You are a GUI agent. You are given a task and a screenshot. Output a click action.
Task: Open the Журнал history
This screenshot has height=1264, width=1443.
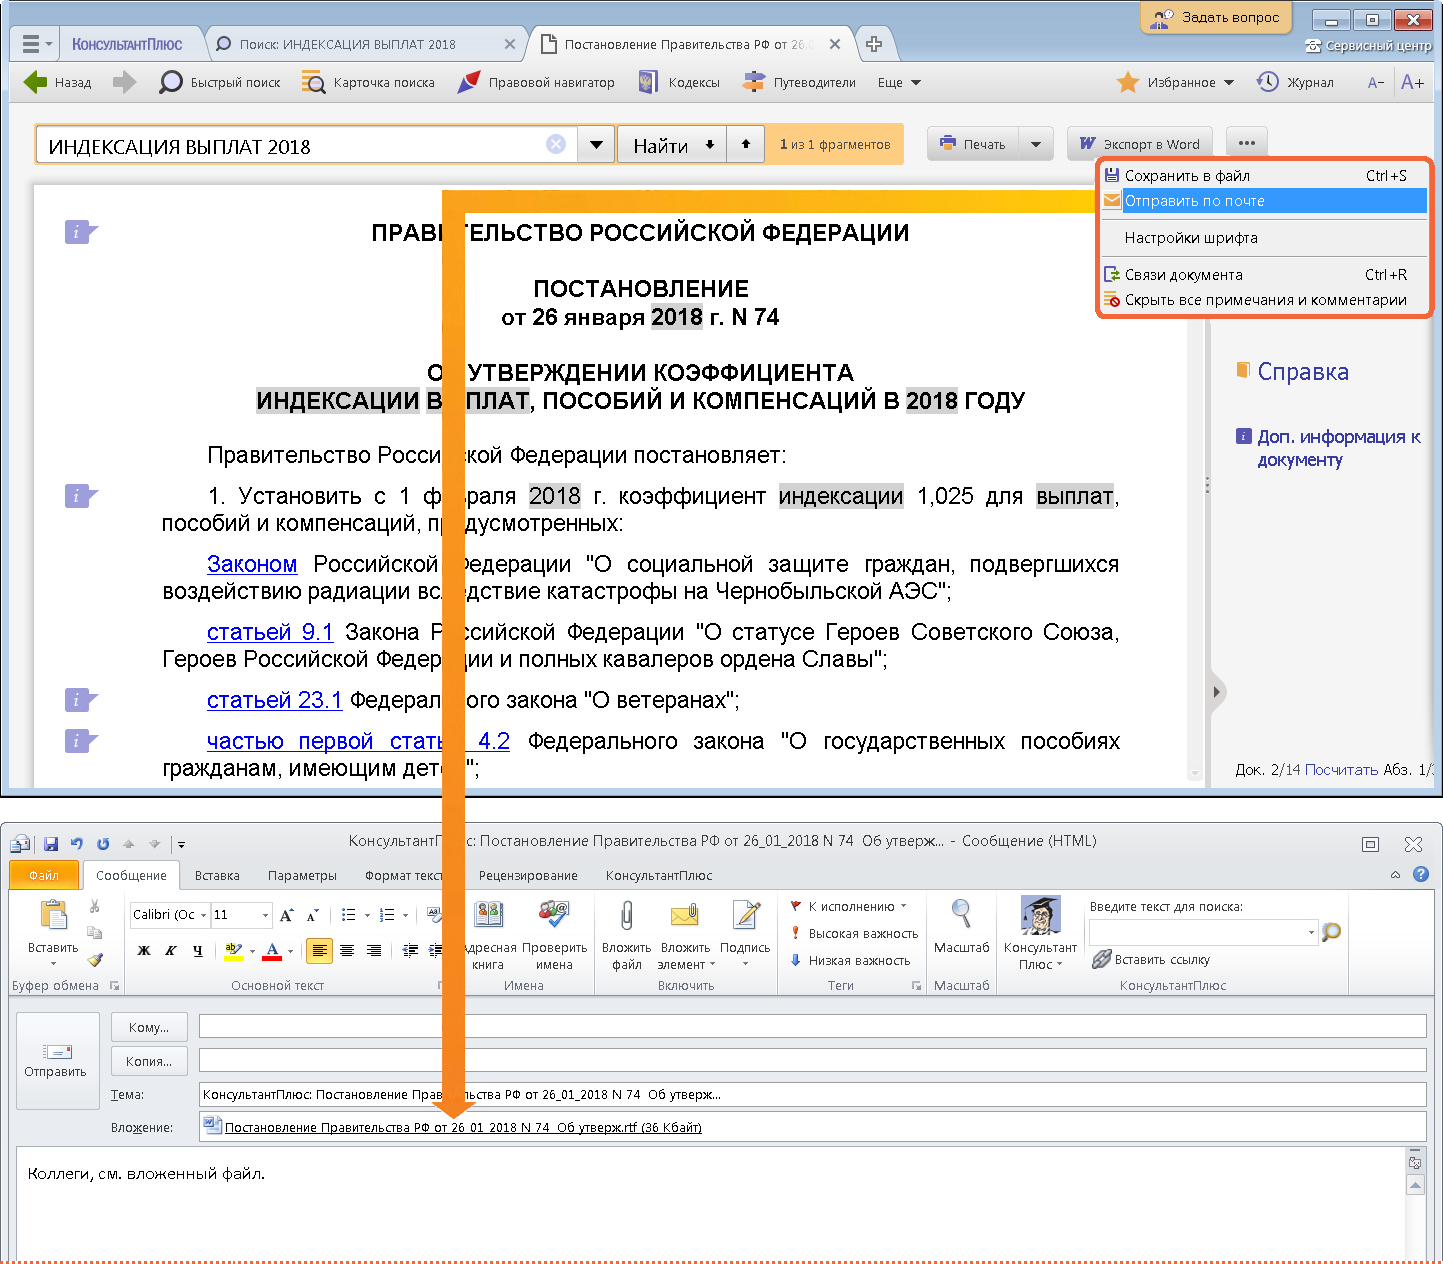(x=1295, y=82)
